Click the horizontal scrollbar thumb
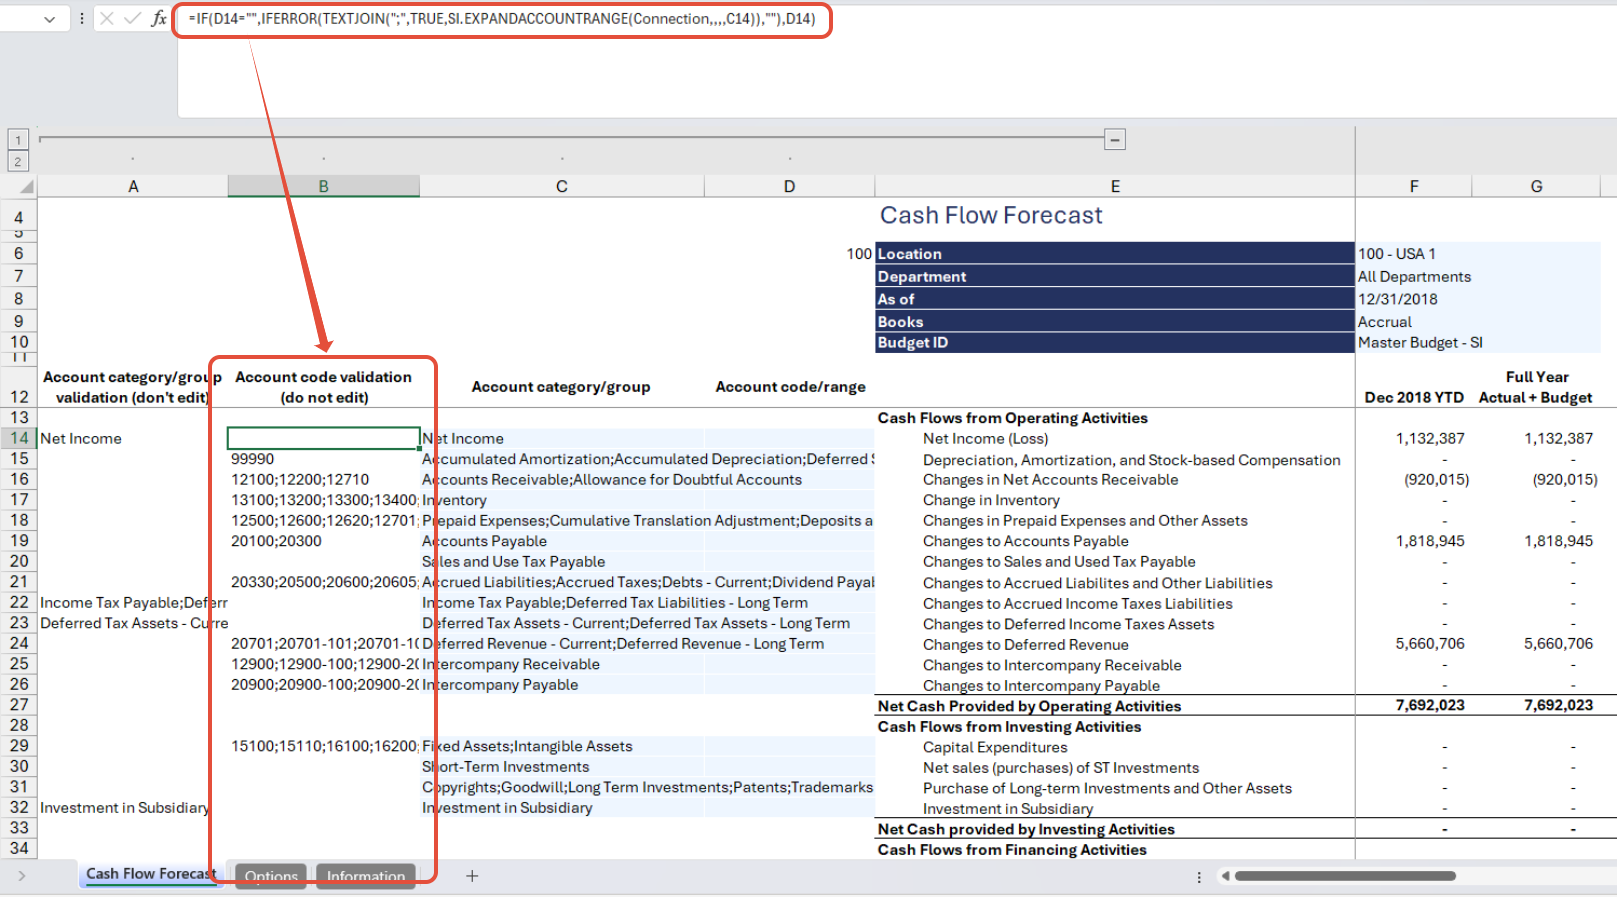Image resolution: width=1617 pixels, height=897 pixels. pos(1345,876)
